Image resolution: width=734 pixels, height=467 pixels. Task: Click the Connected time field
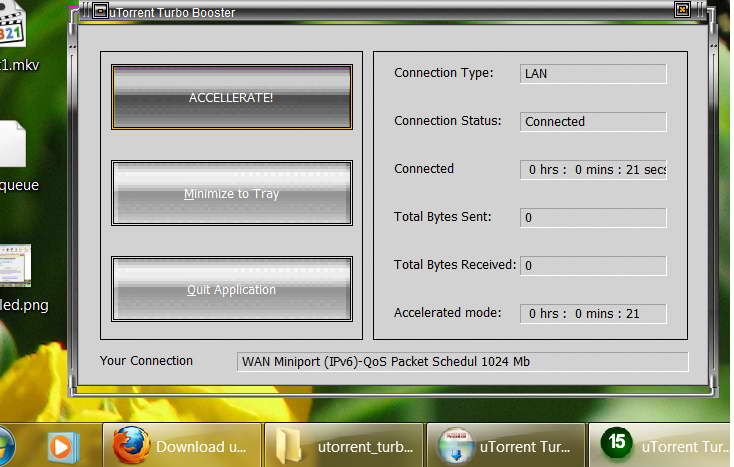pos(593,169)
